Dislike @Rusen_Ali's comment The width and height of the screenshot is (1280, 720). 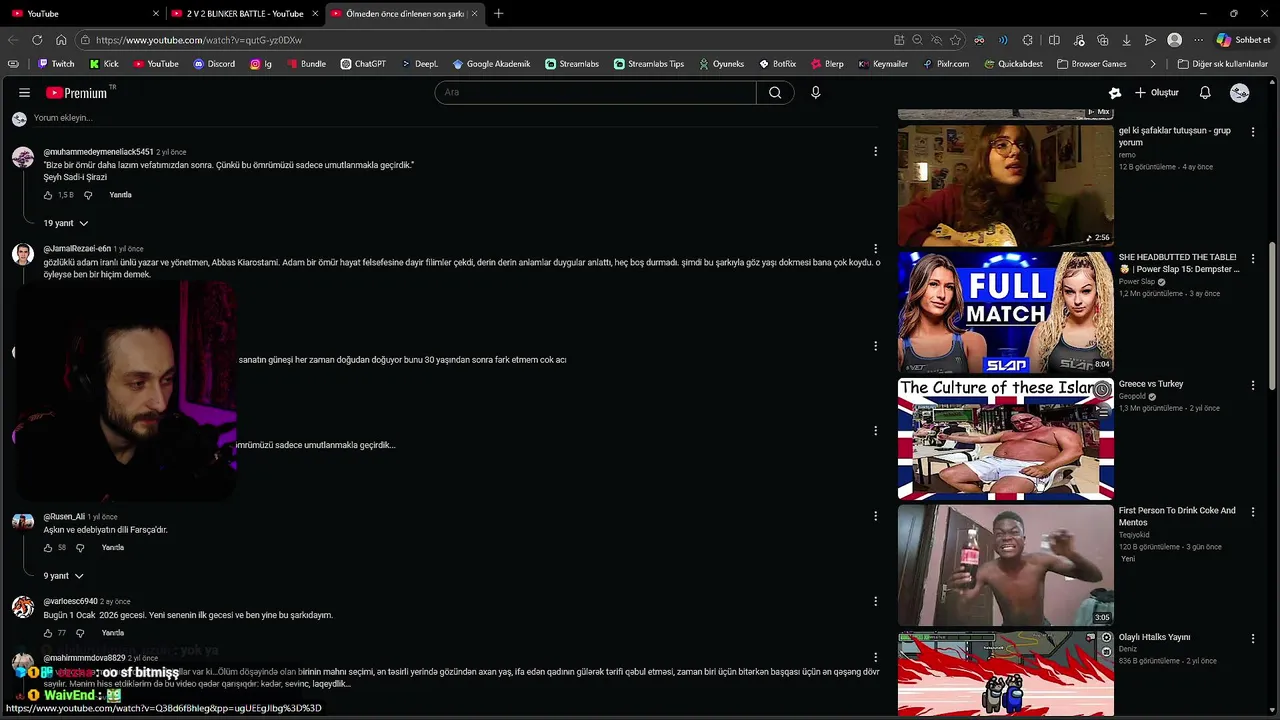tap(80, 548)
